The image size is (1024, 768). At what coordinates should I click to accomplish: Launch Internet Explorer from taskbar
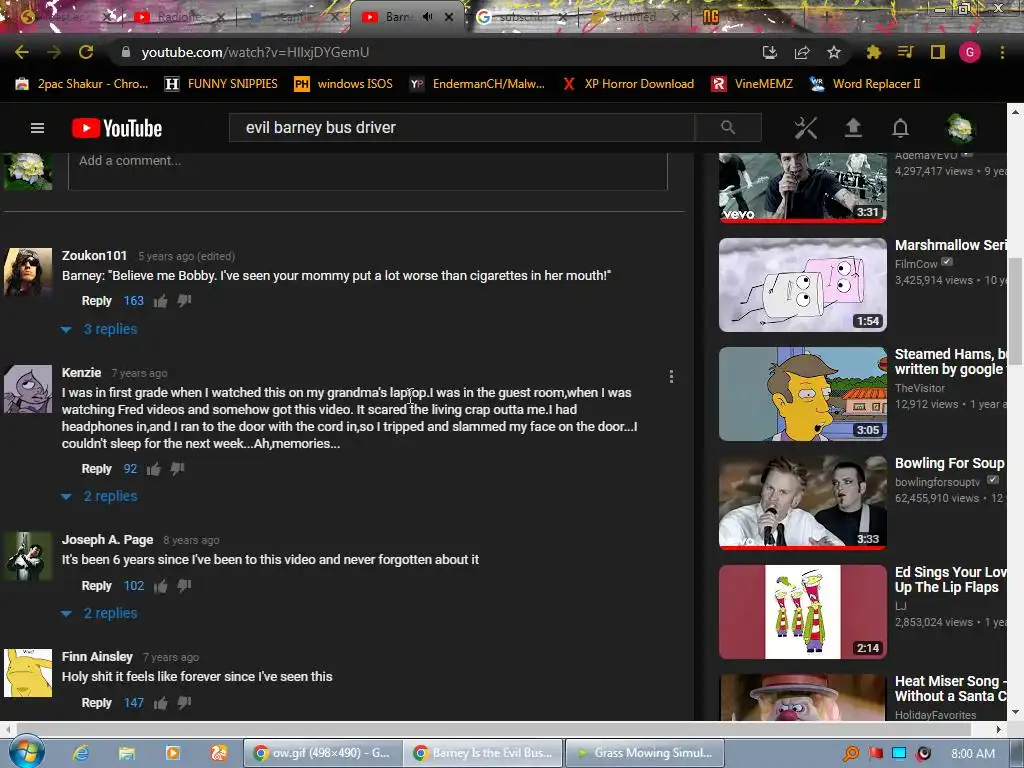81,753
